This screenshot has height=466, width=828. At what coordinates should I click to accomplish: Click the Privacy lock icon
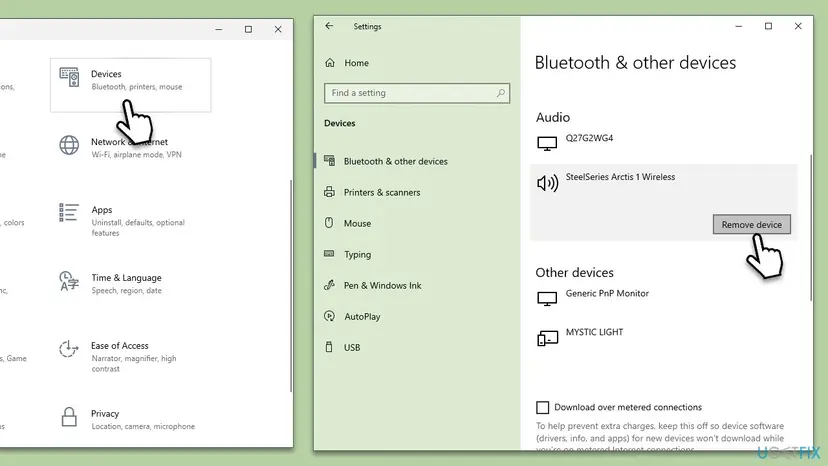click(69, 417)
